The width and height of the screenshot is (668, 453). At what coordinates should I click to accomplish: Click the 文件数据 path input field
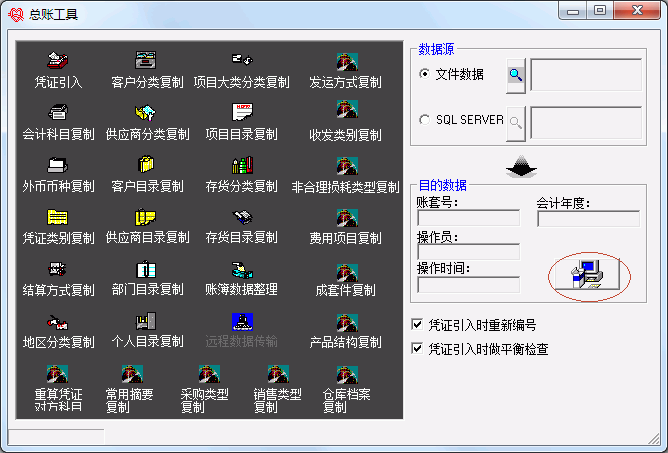(586, 75)
